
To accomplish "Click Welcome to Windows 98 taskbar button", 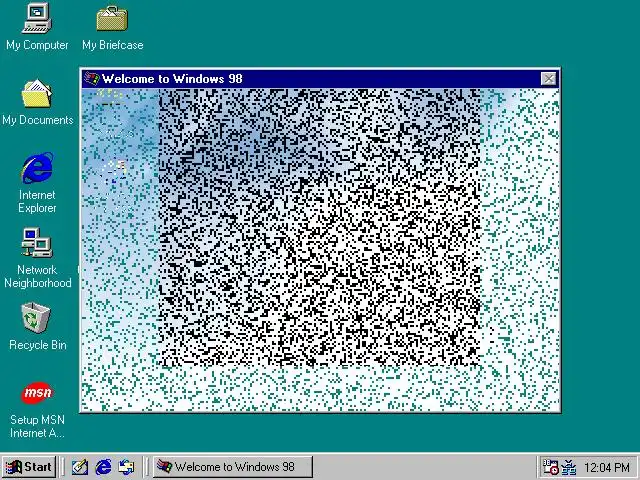I will [233, 467].
